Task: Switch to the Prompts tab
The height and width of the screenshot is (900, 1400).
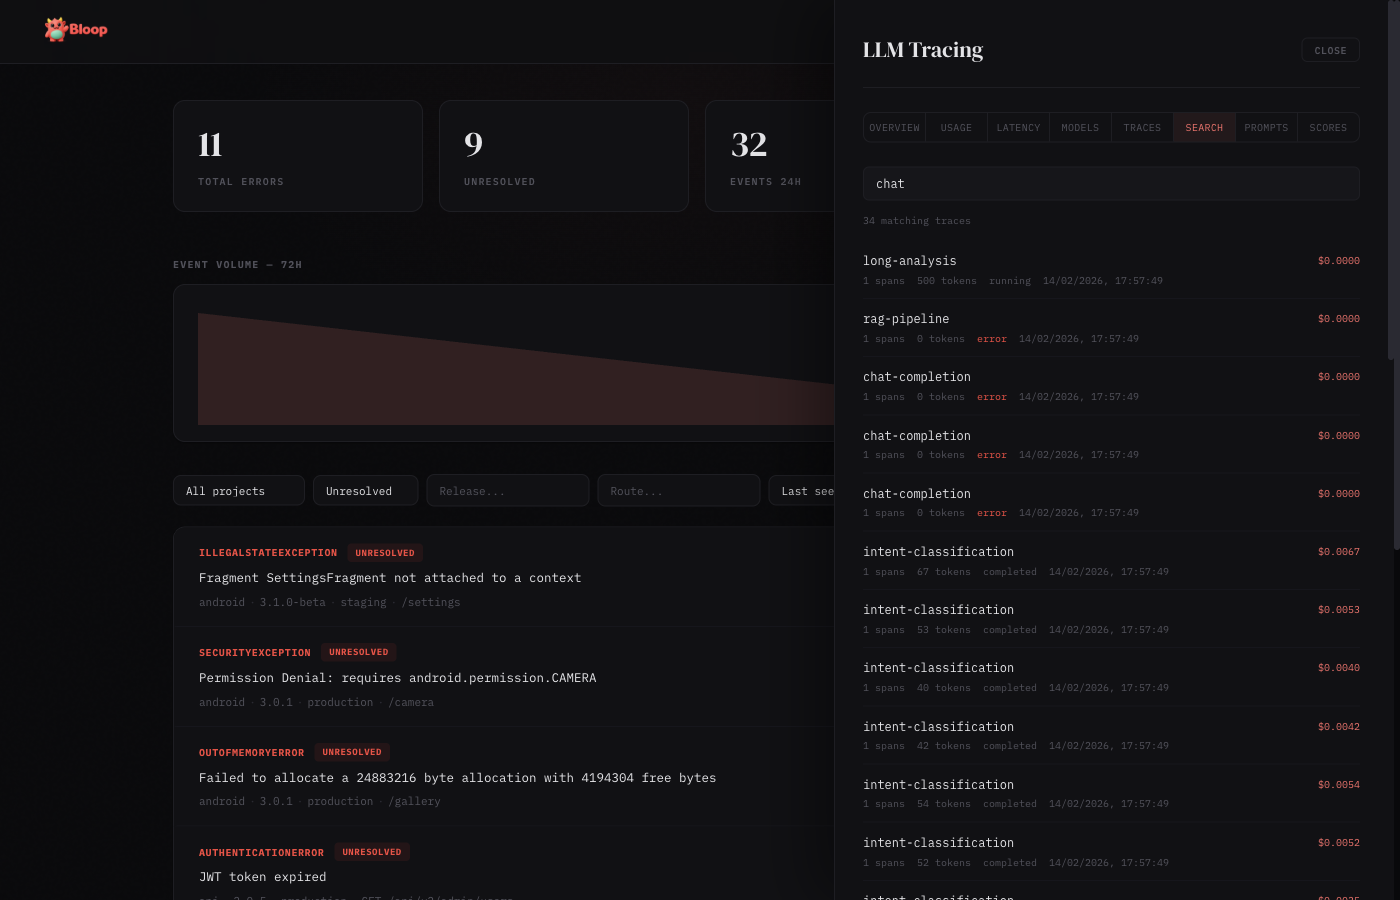Action: tap(1266, 128)
